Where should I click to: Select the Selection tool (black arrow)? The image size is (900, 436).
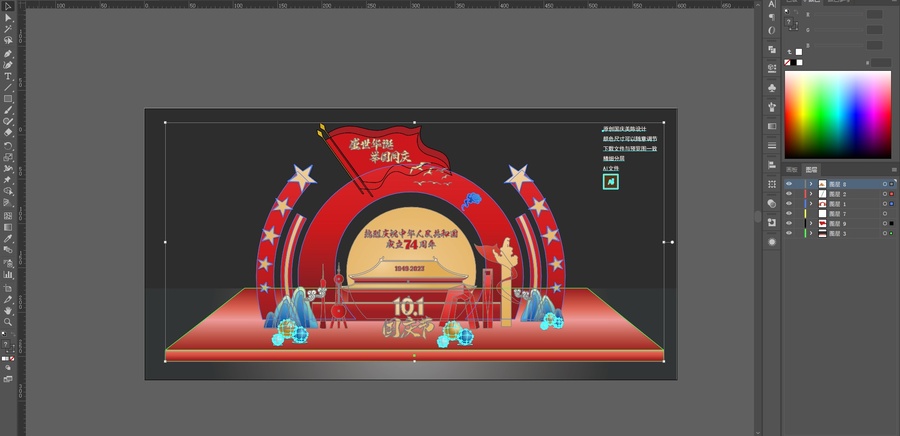coord(8,6)
